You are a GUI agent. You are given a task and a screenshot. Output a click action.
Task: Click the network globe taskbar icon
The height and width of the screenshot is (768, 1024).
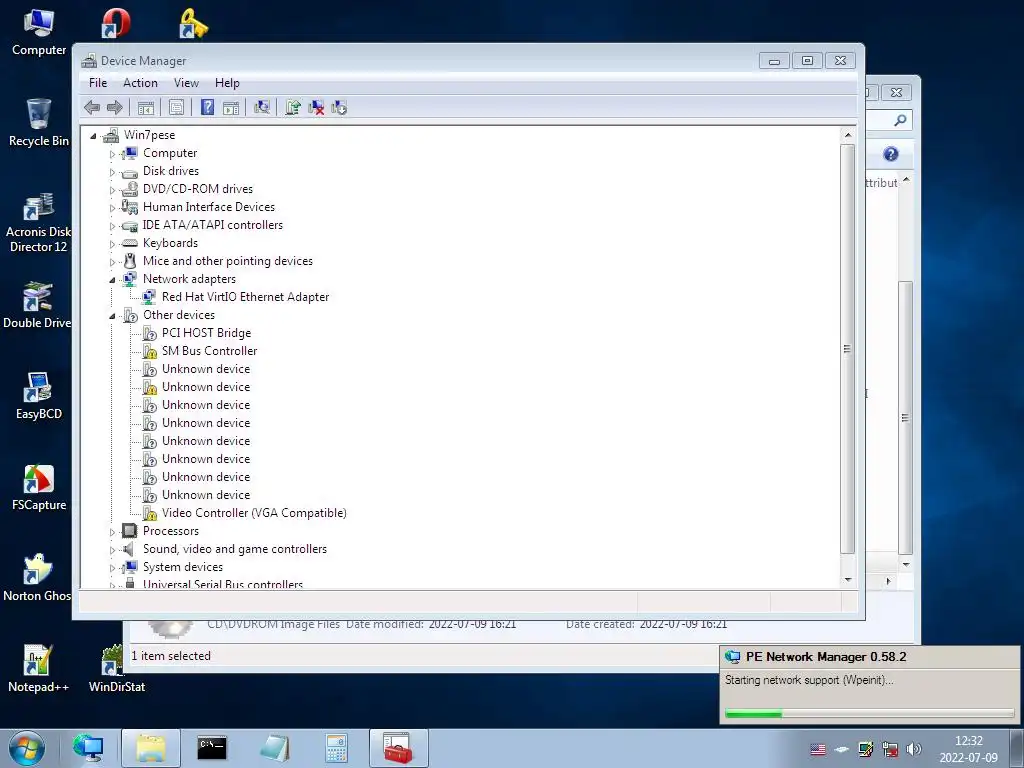pos(88,748)
